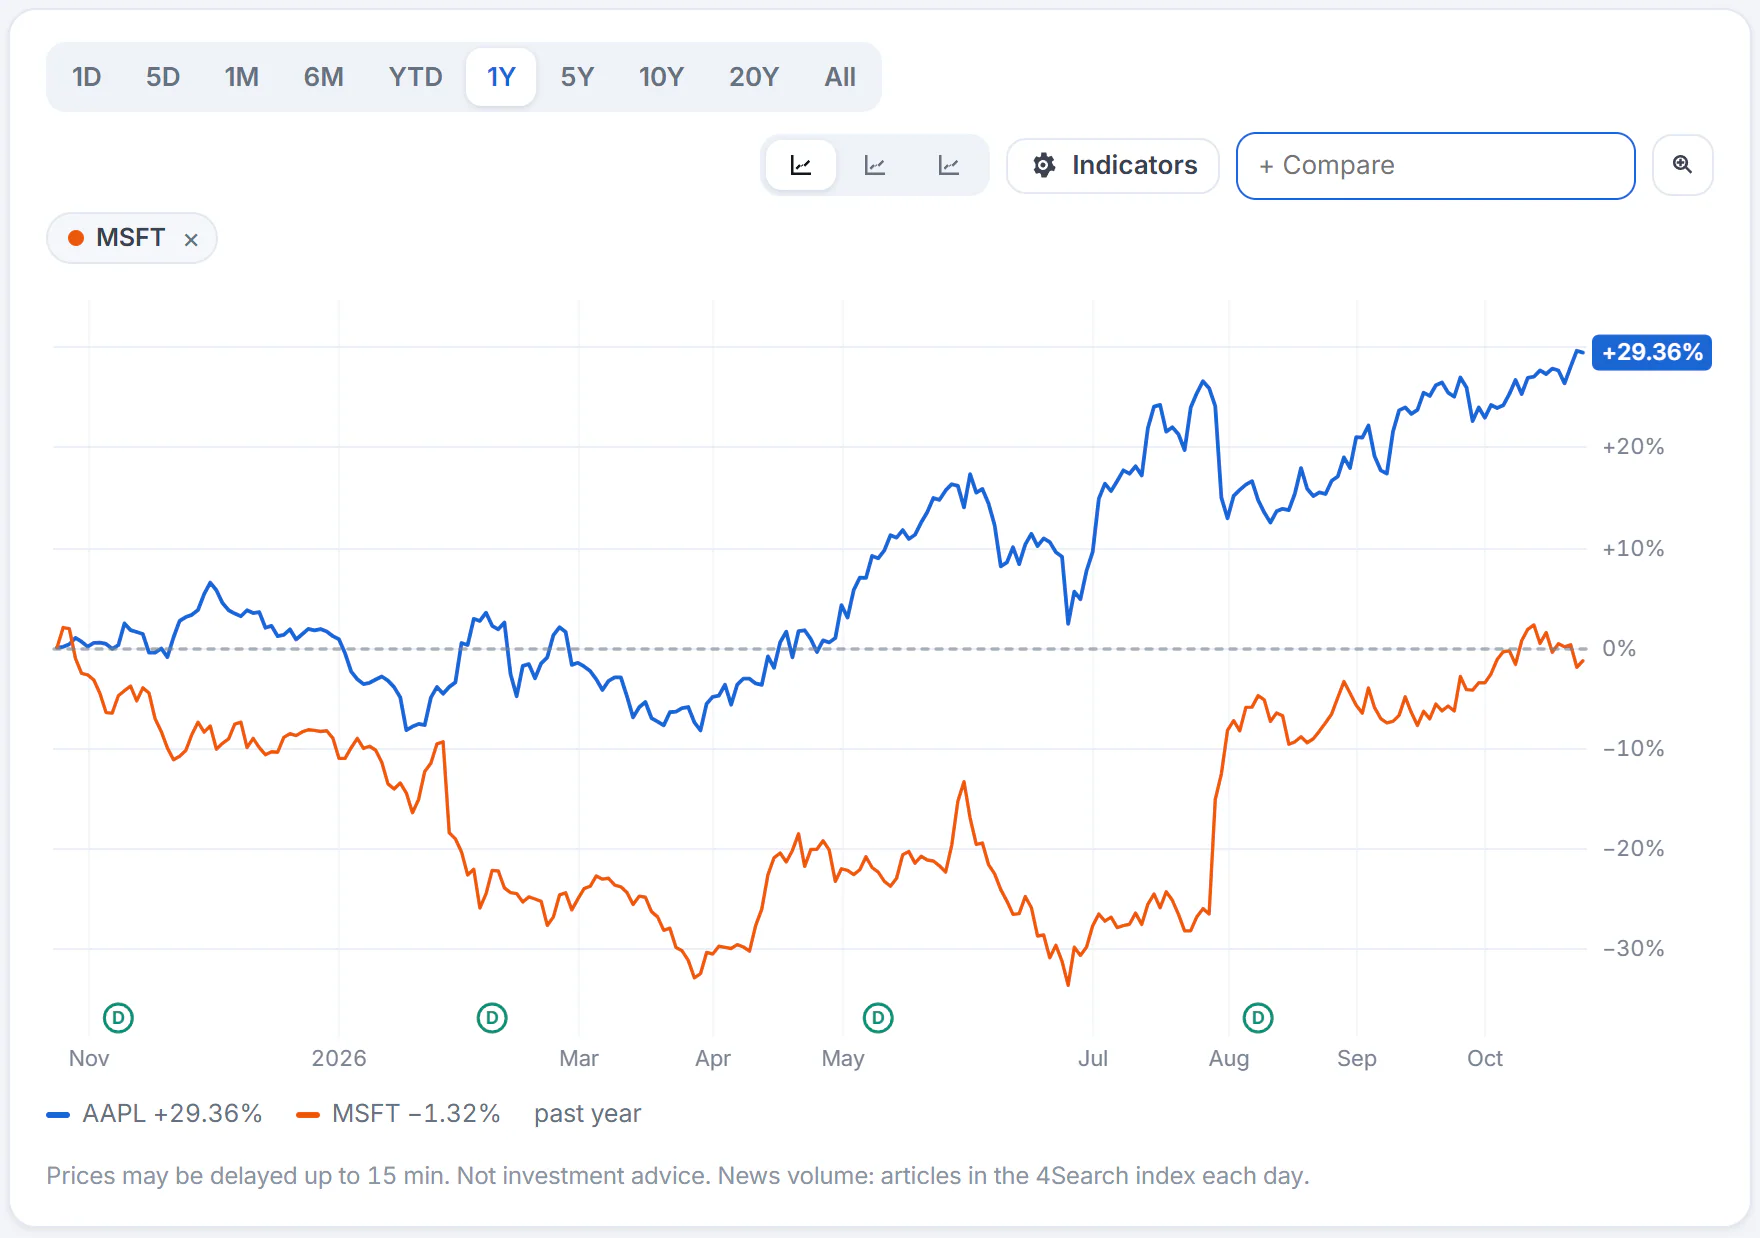Select the middle chart-type icon
The image size is (1760, 1238).
coord(875,165)
